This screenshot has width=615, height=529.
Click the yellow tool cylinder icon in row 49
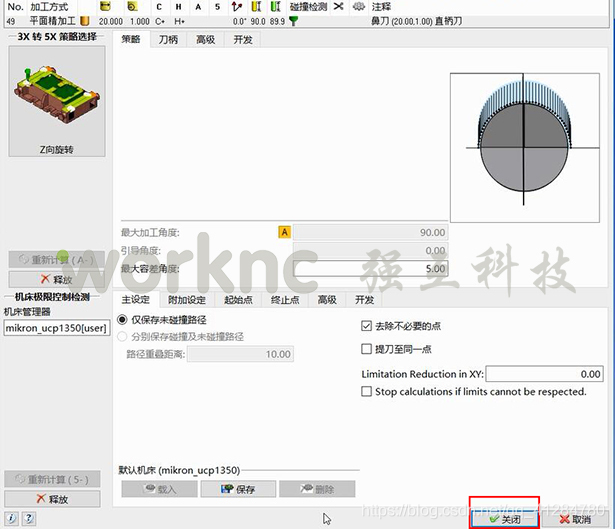click(84, 21)
